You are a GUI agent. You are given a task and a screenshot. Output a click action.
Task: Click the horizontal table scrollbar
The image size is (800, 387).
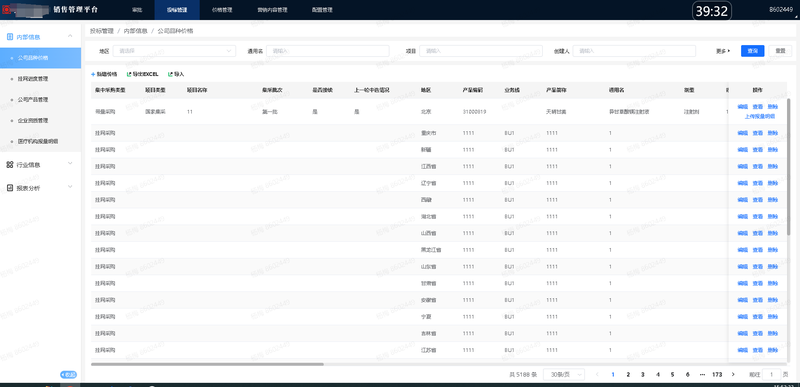pos(207,364)
